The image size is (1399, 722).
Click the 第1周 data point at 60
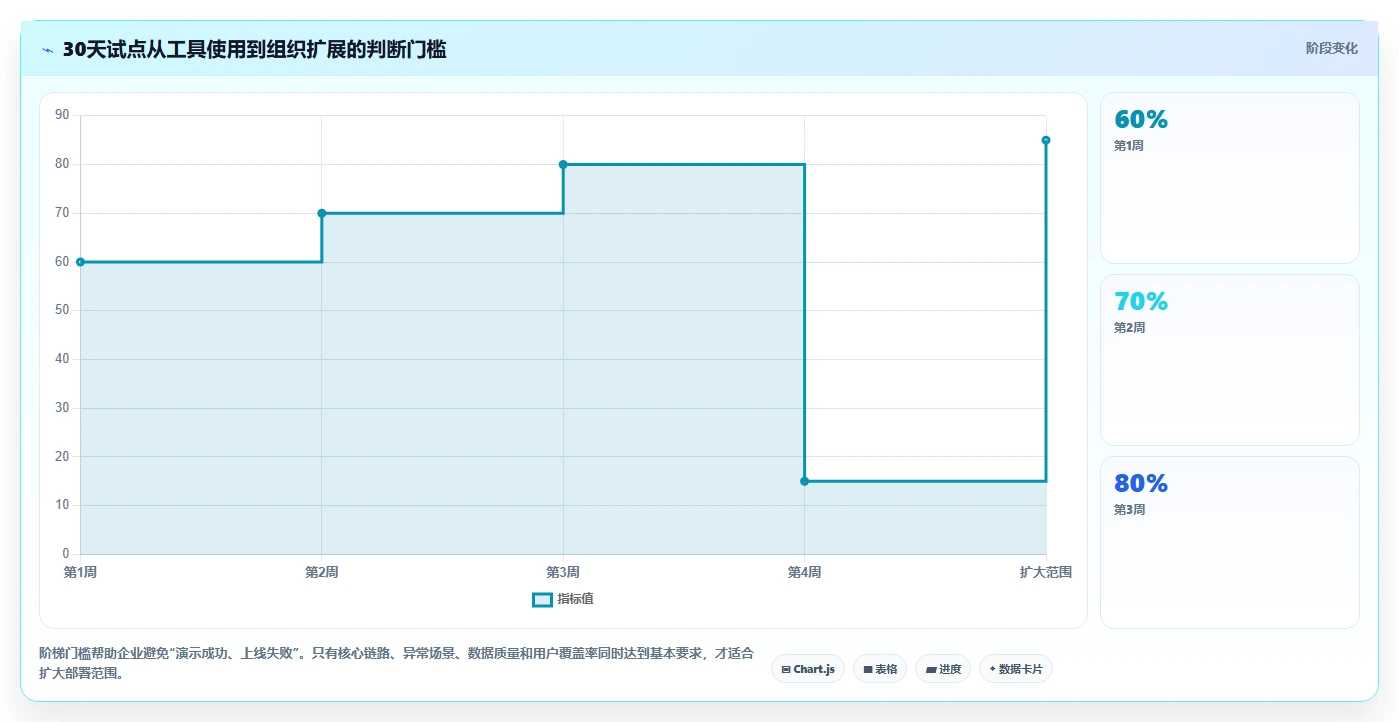80,262
